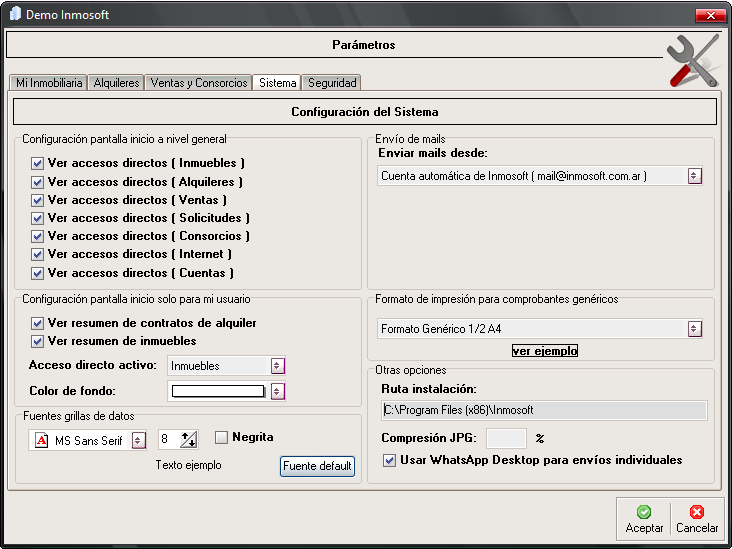Uncheck Usar WhatsApp Desktop para envíos individuales

point(390,460)
